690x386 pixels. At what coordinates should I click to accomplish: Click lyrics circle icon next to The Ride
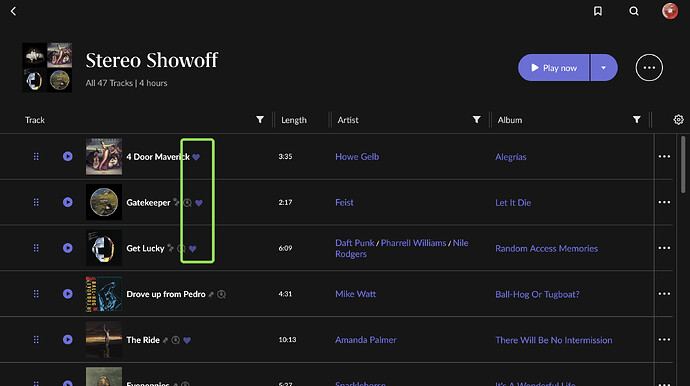coord(176,340)
